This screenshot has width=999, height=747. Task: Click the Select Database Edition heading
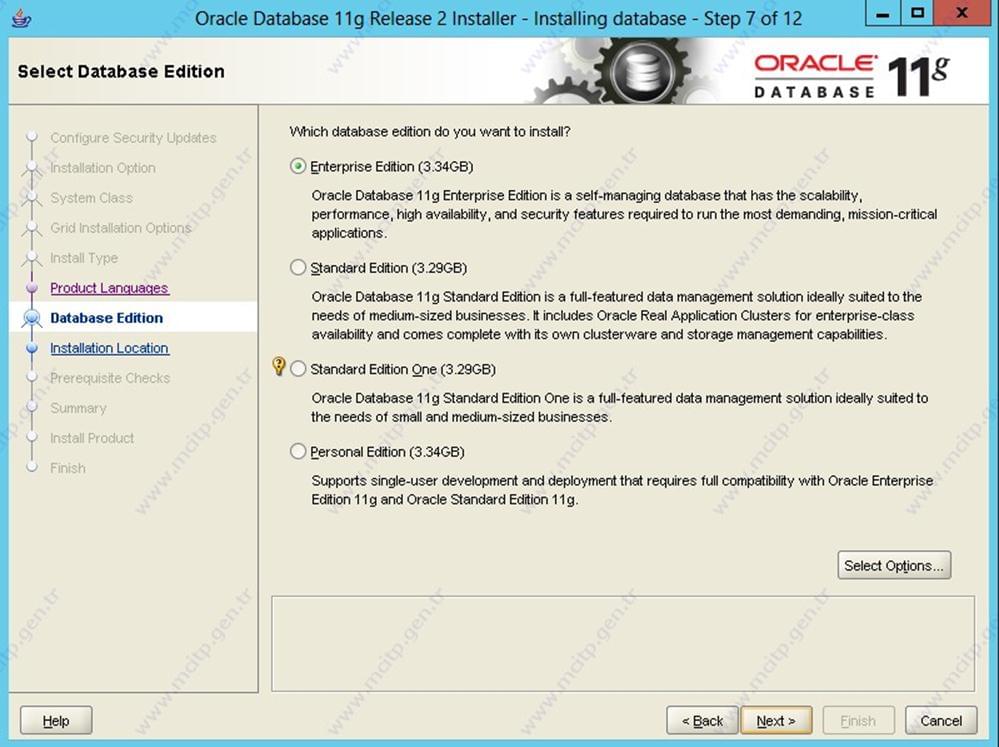click(121, 71)
